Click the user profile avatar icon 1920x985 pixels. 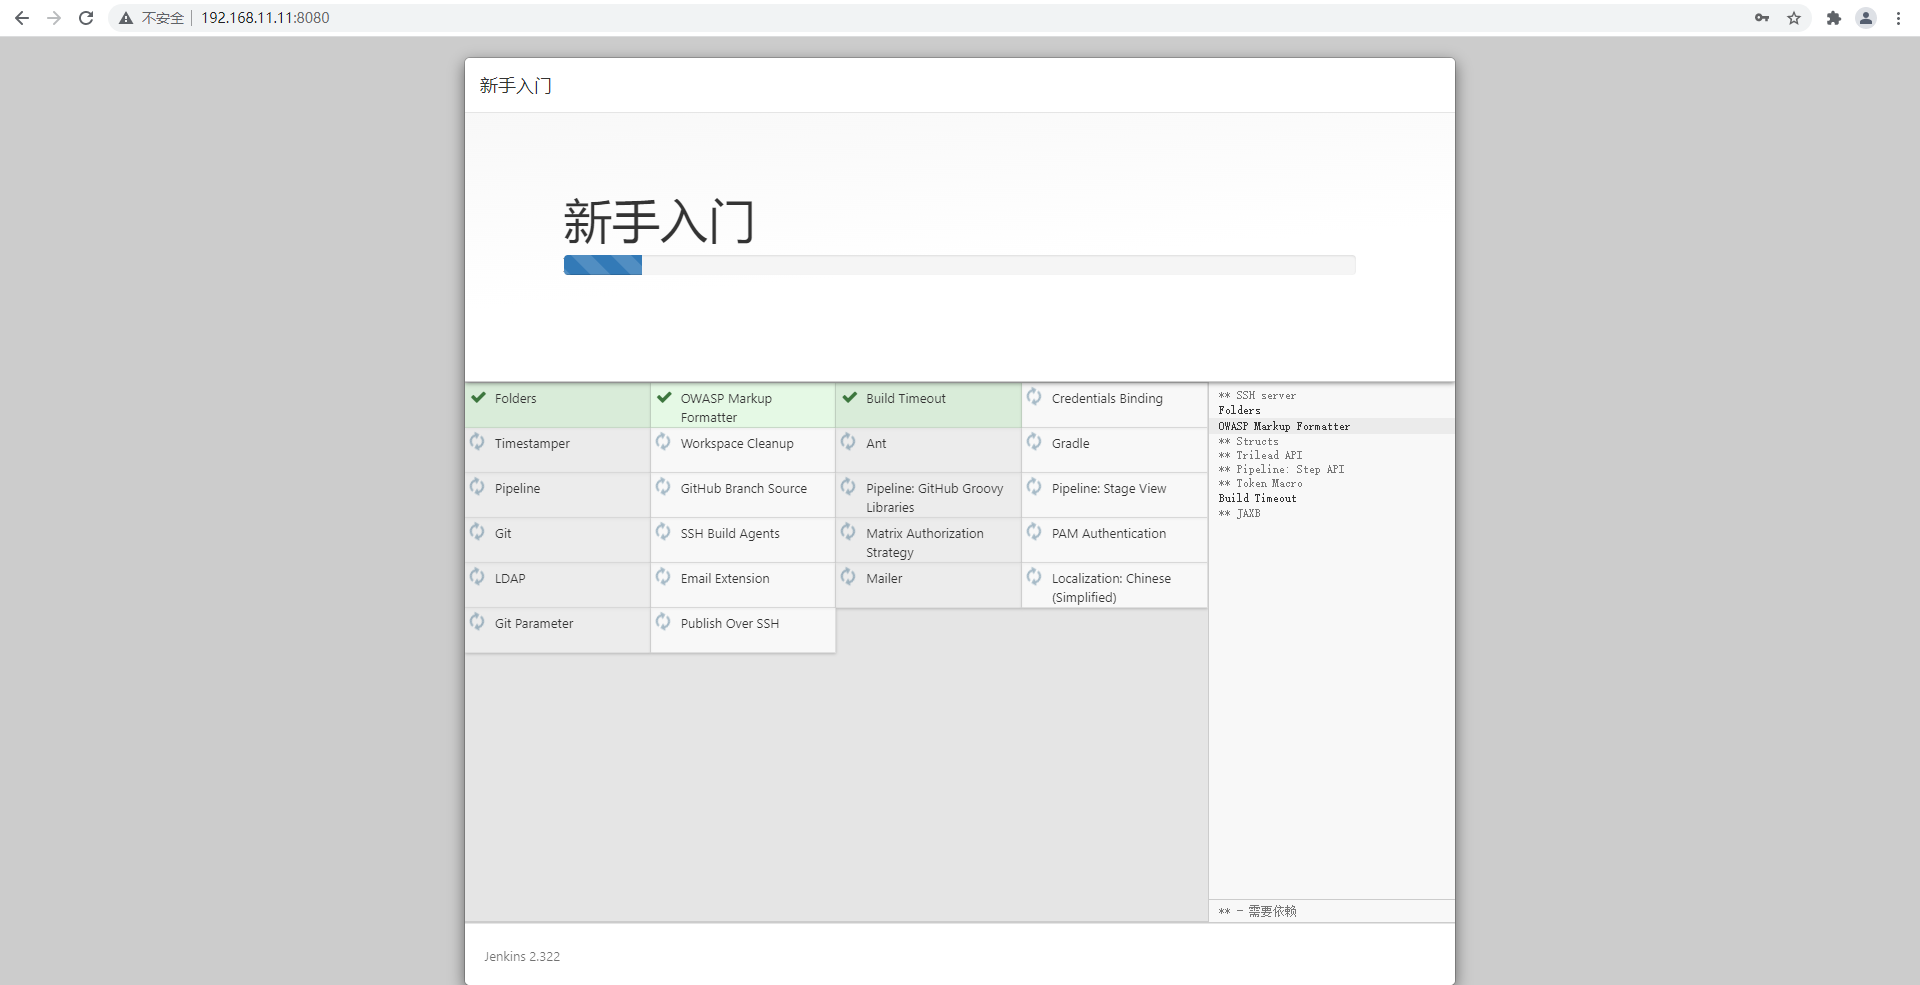(1866, 18)
